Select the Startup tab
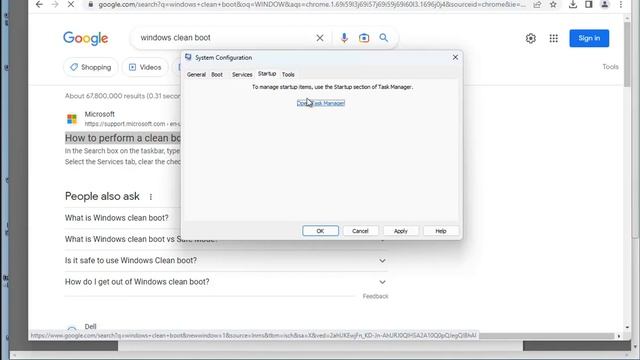This screenshot has width=640, height=360. pyautogui.click(x=267, y=74)
